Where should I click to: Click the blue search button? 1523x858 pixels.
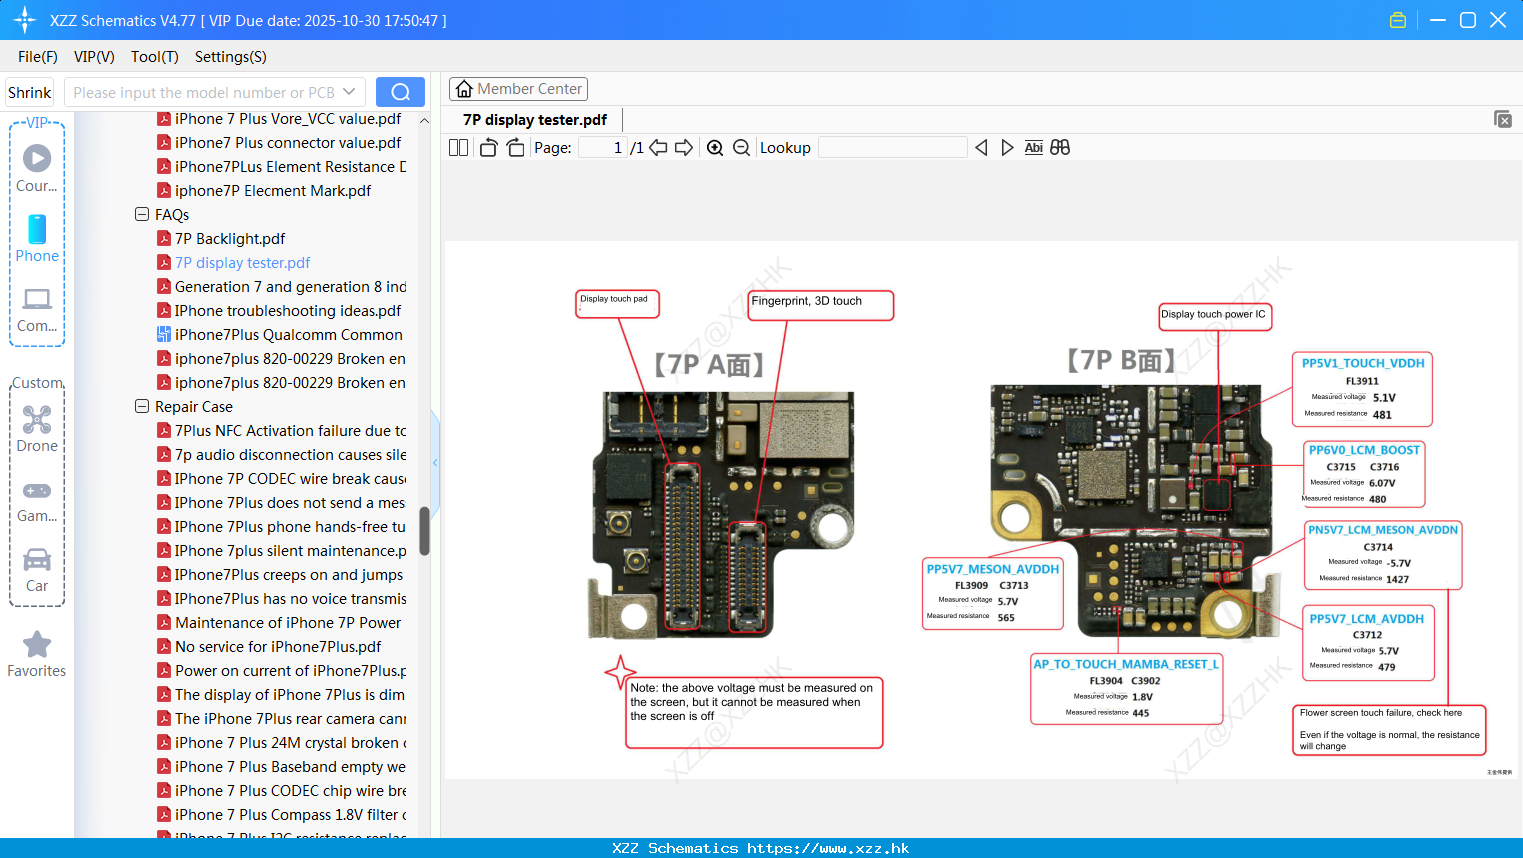coord(400,92)
